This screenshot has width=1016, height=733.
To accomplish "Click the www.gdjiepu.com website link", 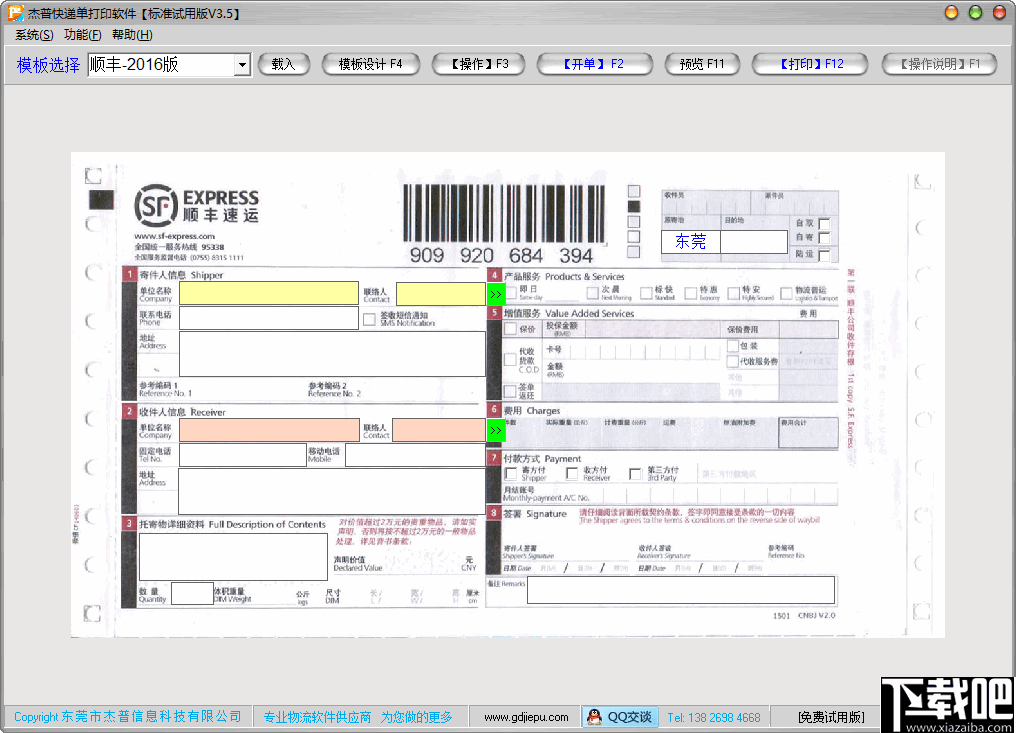I will [x=526, y=717].
